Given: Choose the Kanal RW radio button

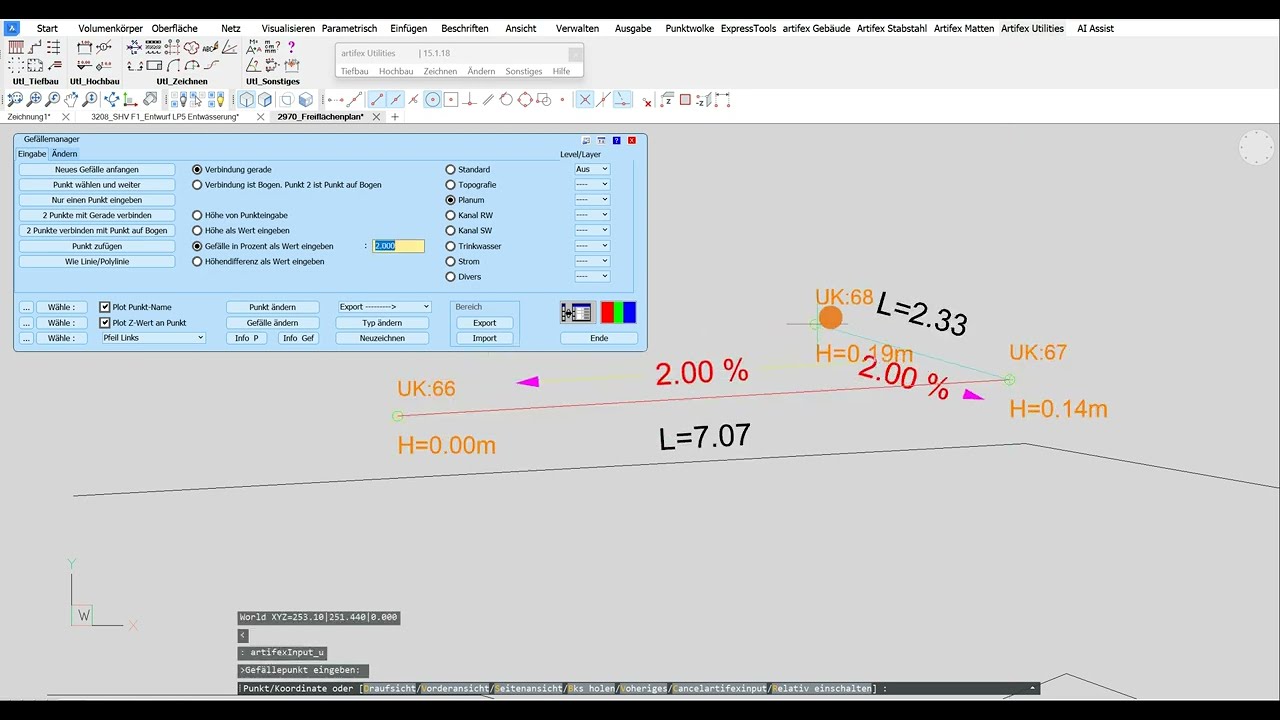Looking at the screenshot, I should tap(450, 215).
